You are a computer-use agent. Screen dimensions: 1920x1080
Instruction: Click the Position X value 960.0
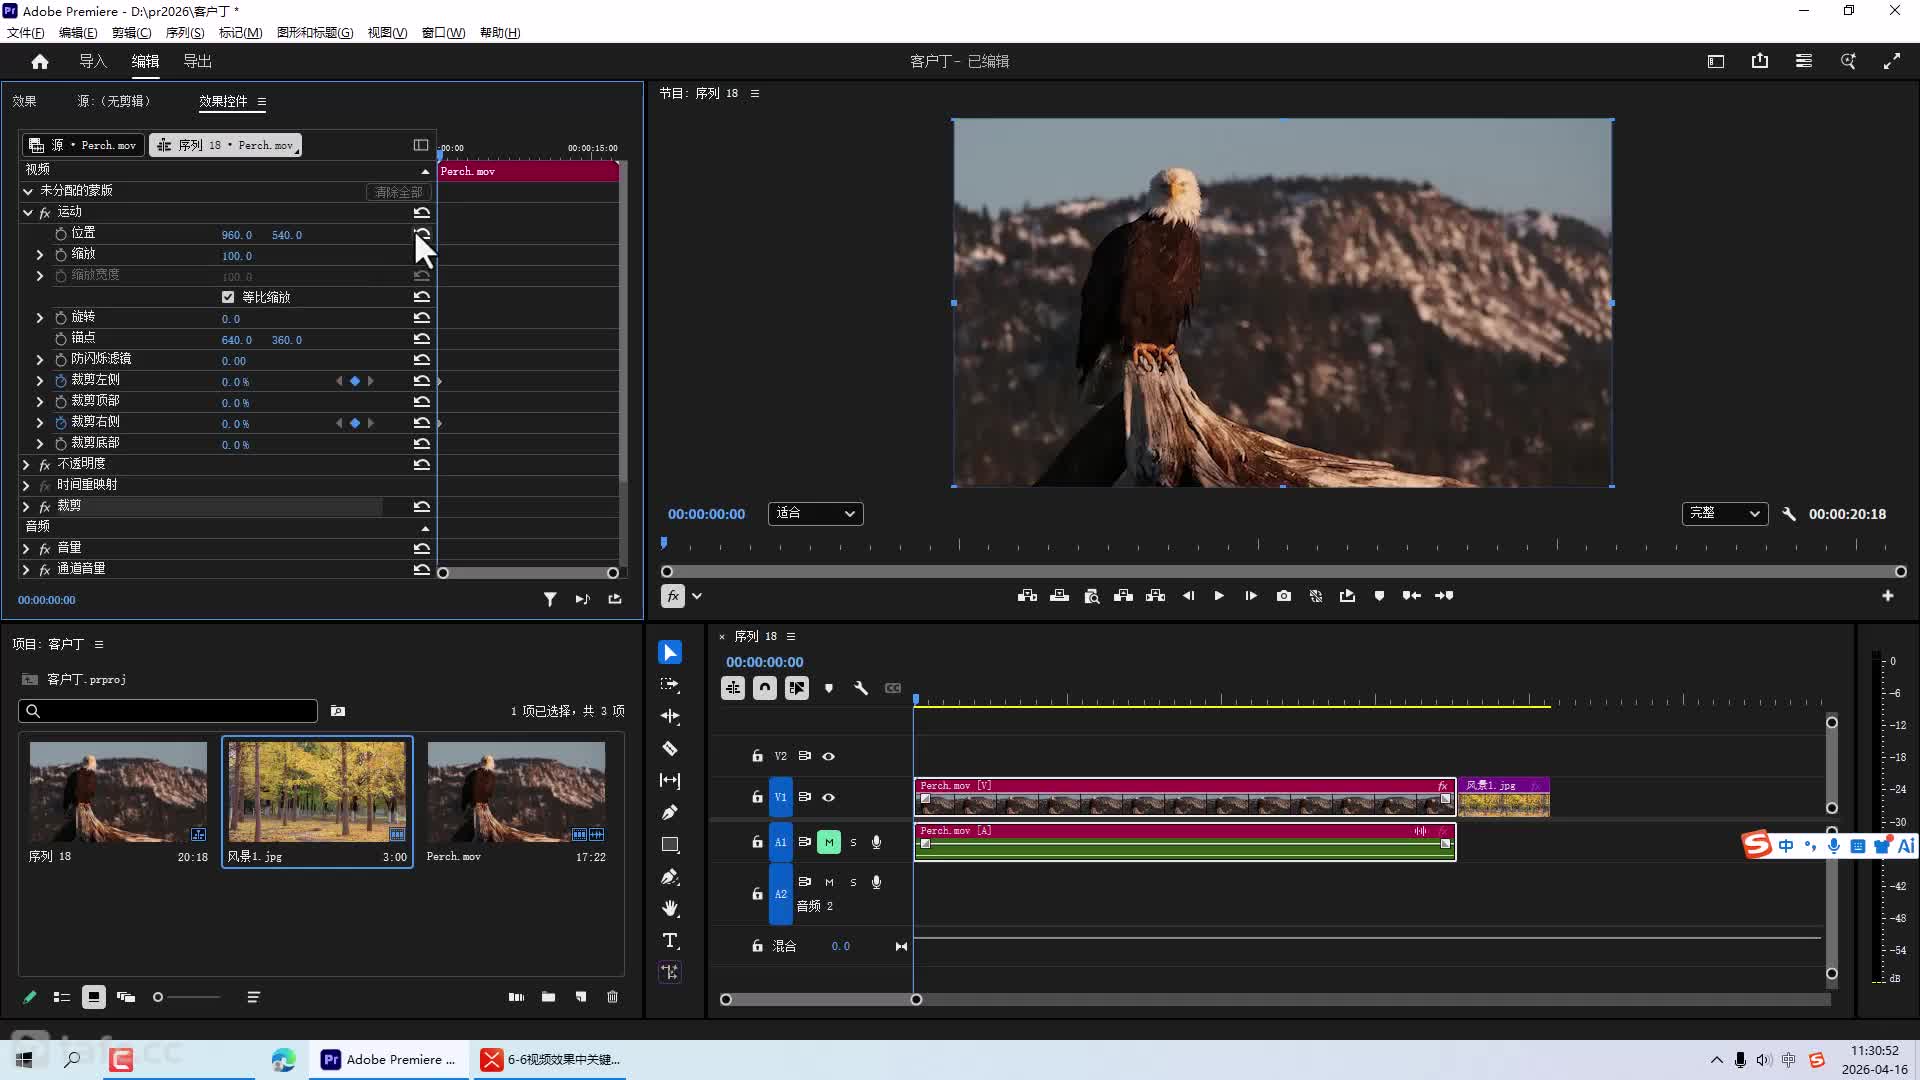click(x=237, y=235)
